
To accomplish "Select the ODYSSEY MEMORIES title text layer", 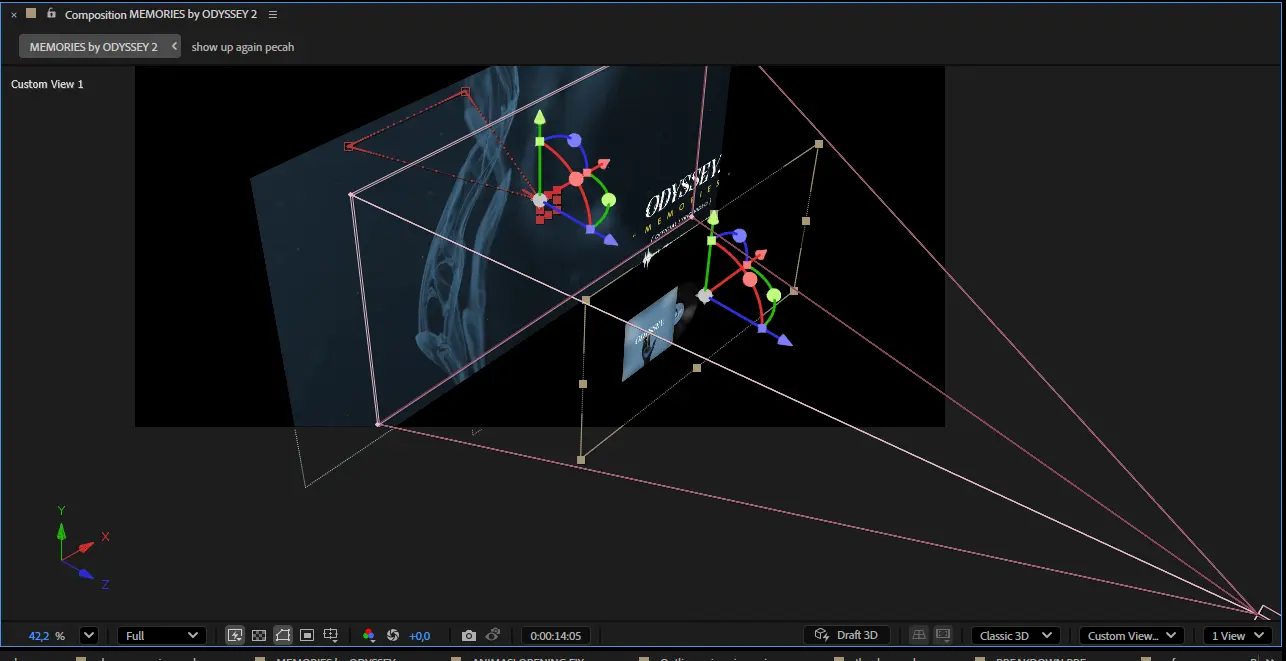I will (x=685, y=200).
